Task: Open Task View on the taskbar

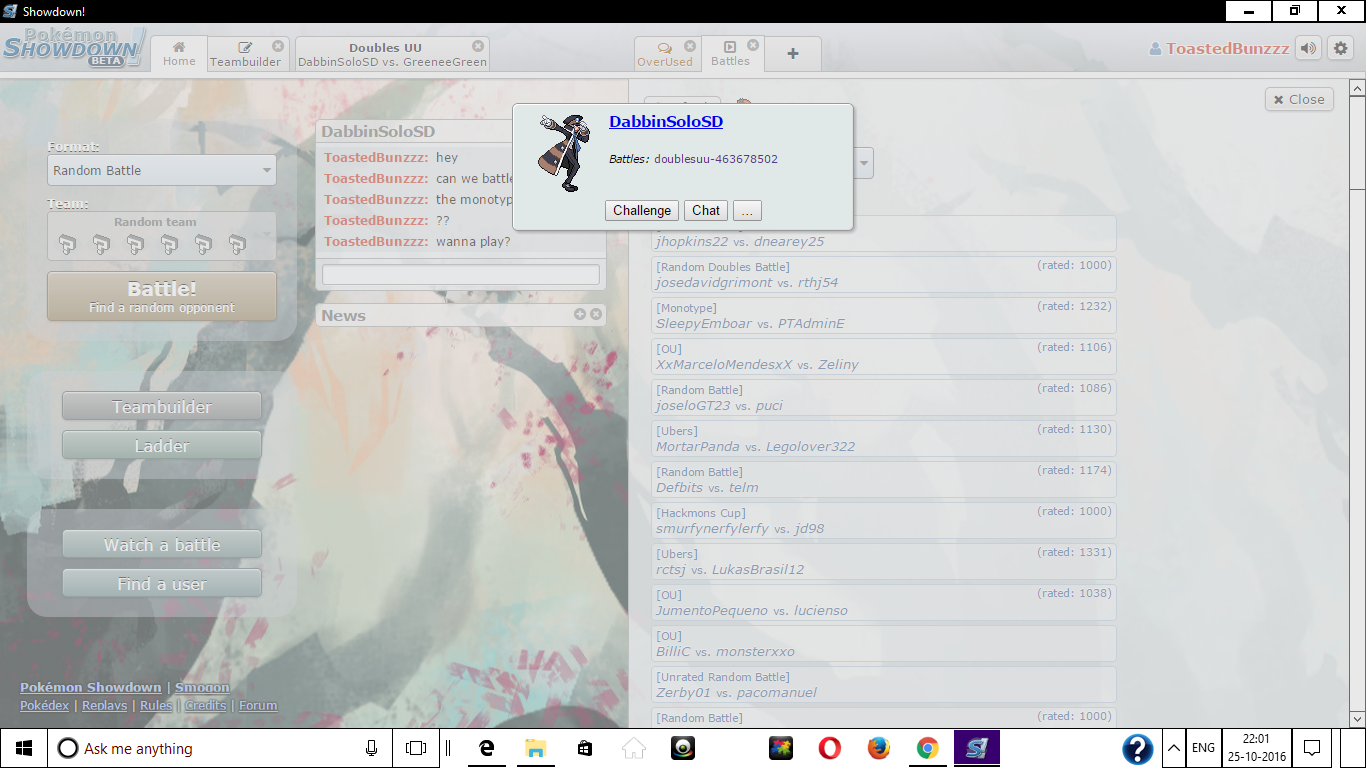Action: (416, 748)
